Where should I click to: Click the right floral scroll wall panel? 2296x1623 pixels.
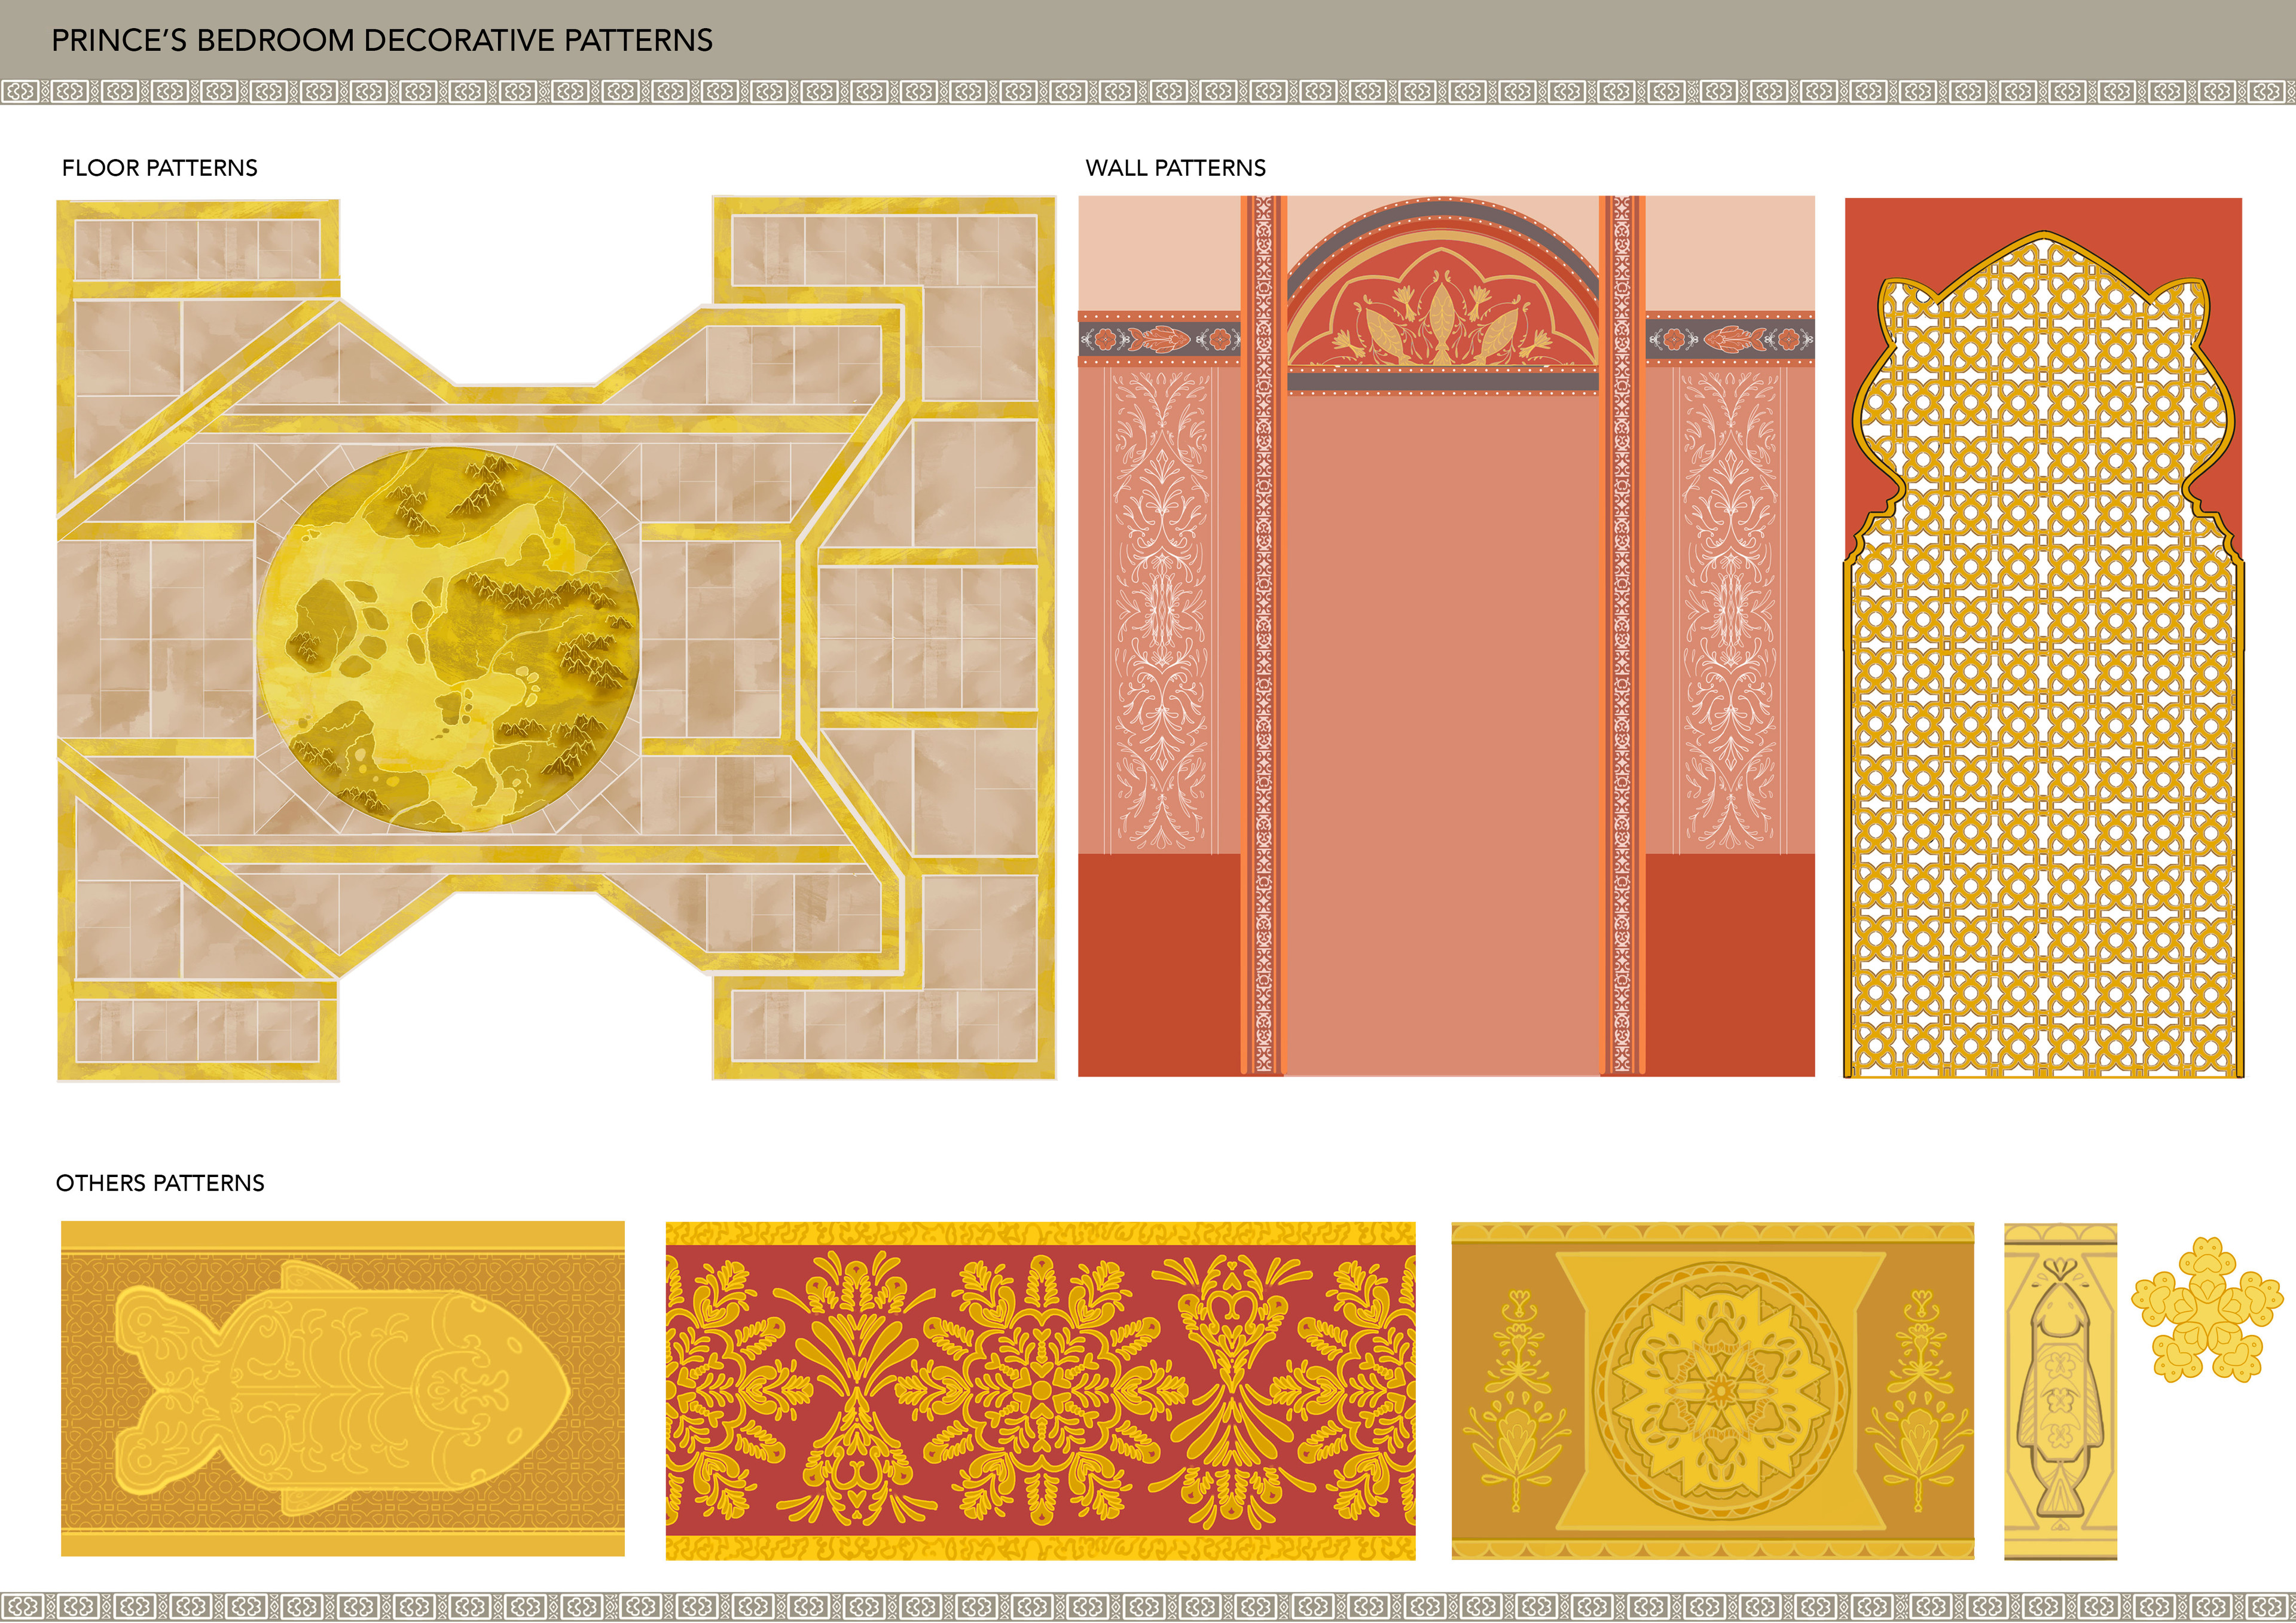pos(1730,612)
